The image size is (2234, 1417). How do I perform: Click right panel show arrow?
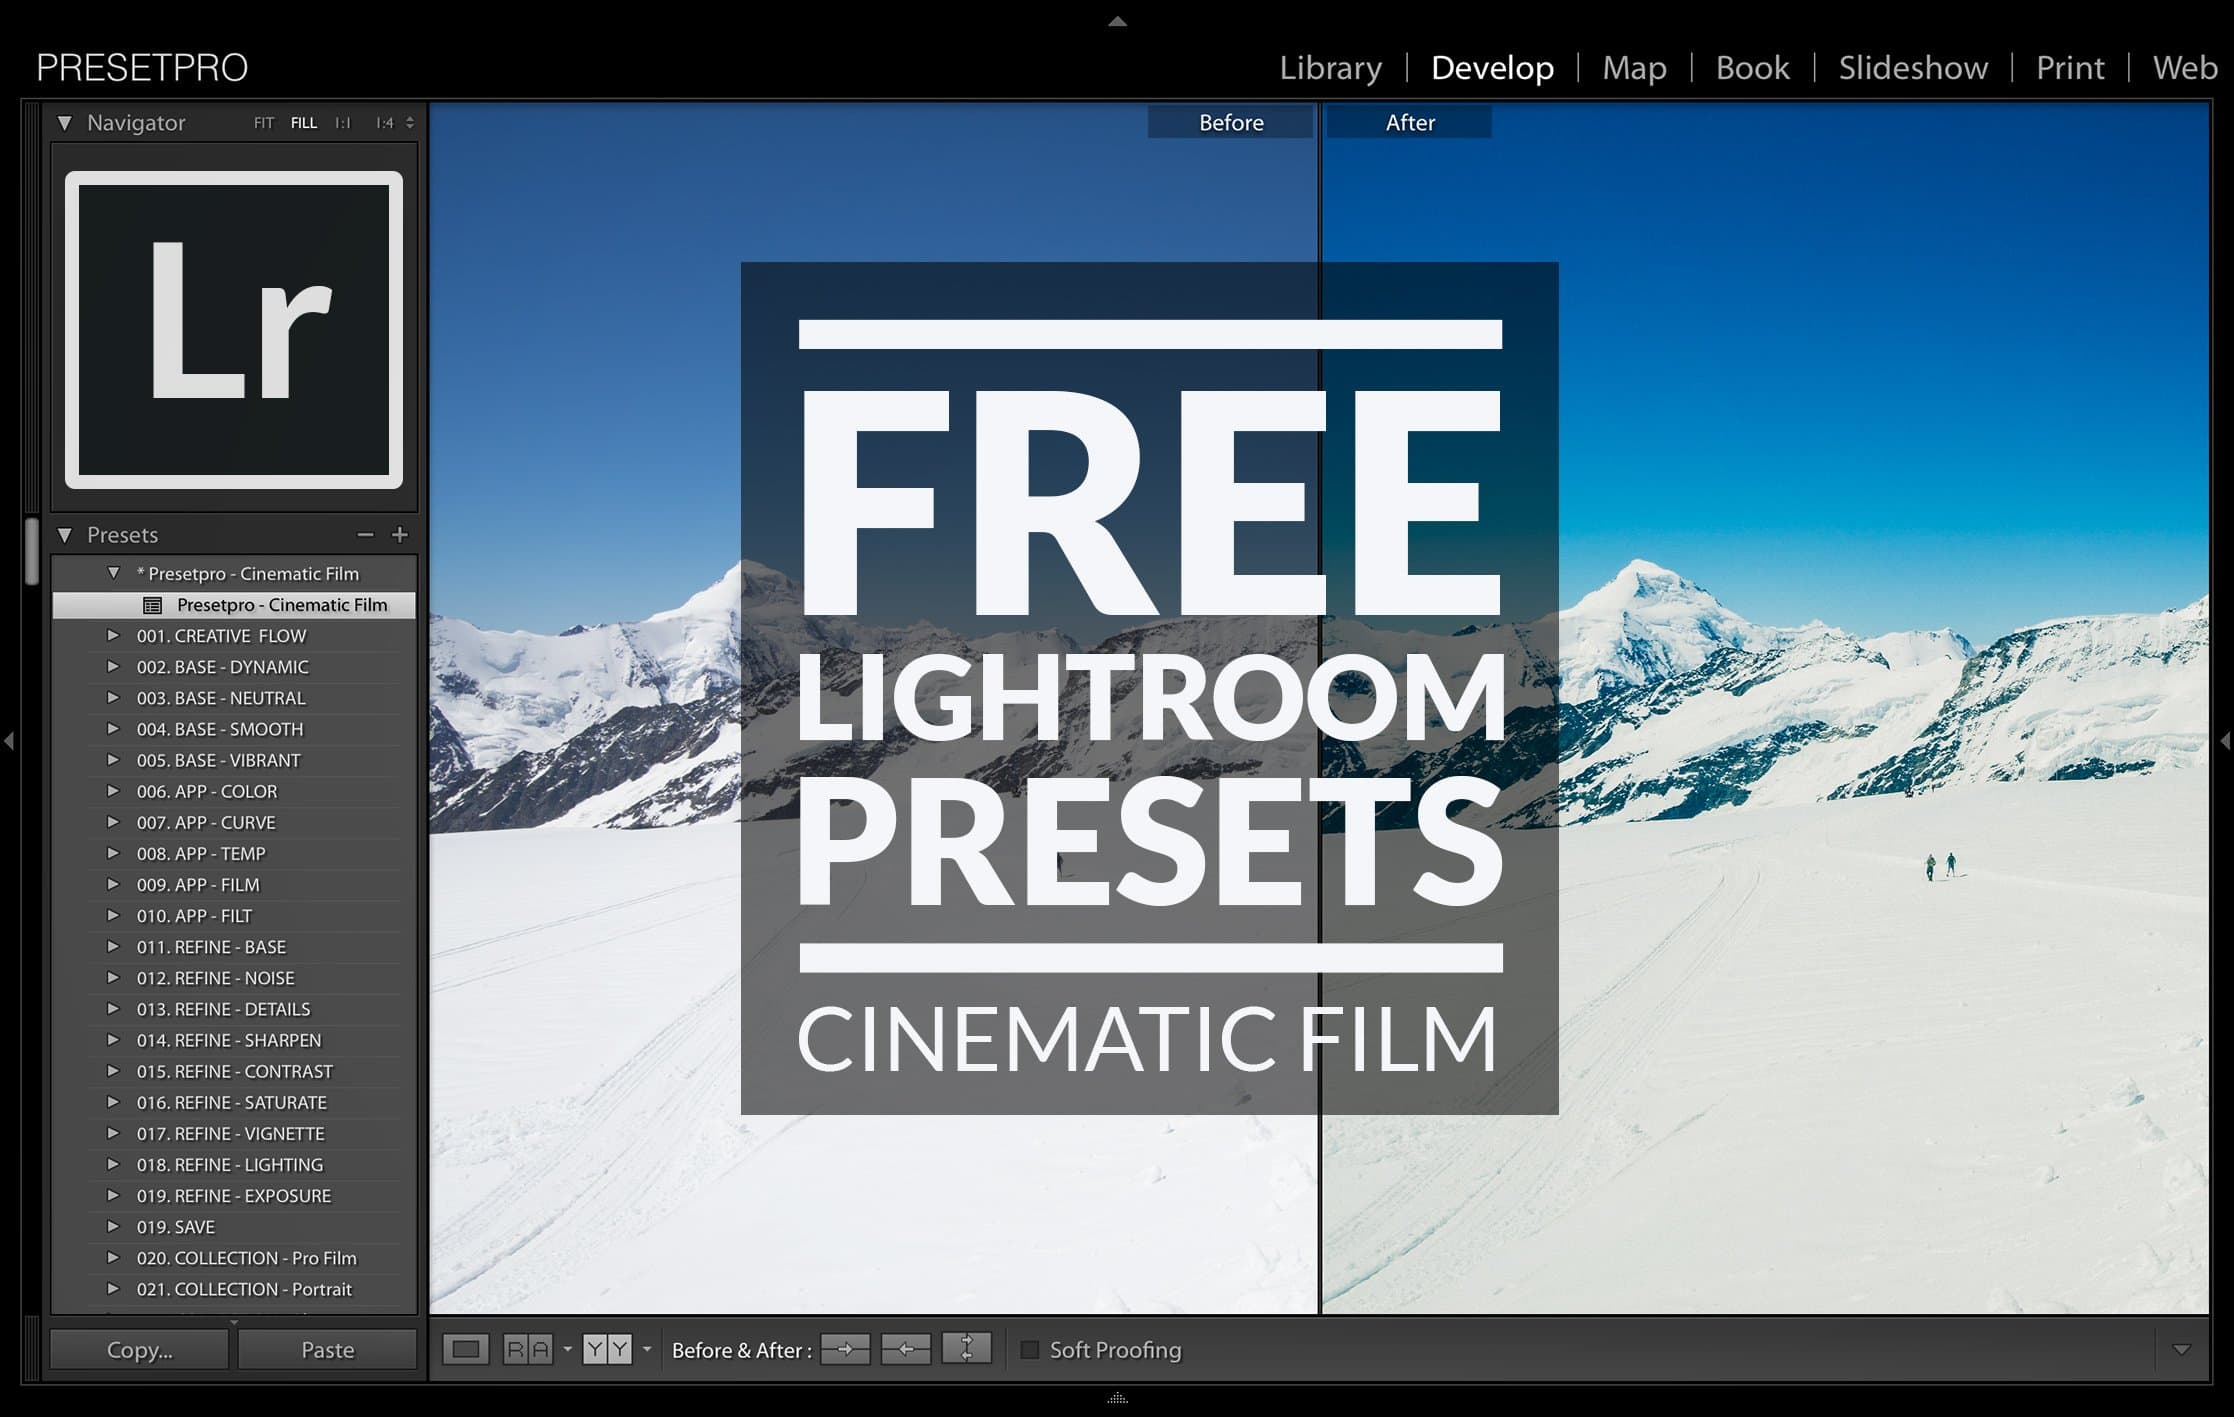coord(2225,741)
